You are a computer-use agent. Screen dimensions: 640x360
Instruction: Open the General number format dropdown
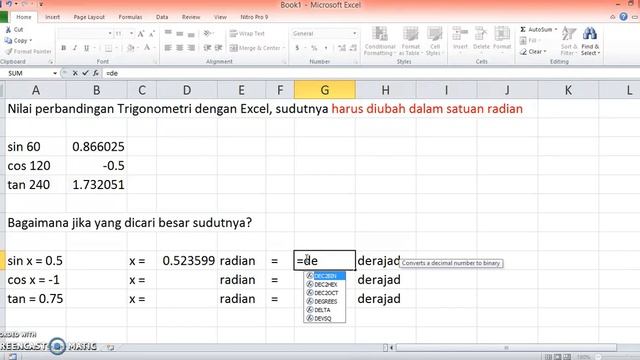tap(354, 33)
